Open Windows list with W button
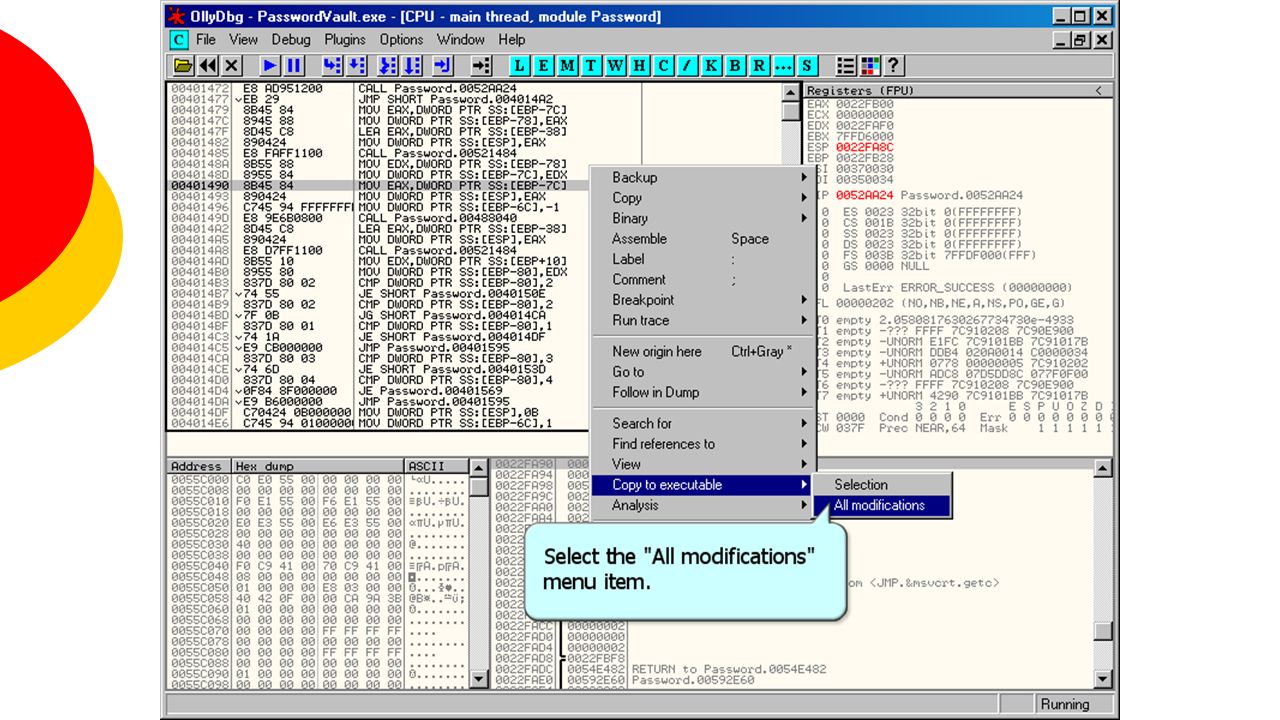Screen dimensions: 1280x720 (615, 66)
